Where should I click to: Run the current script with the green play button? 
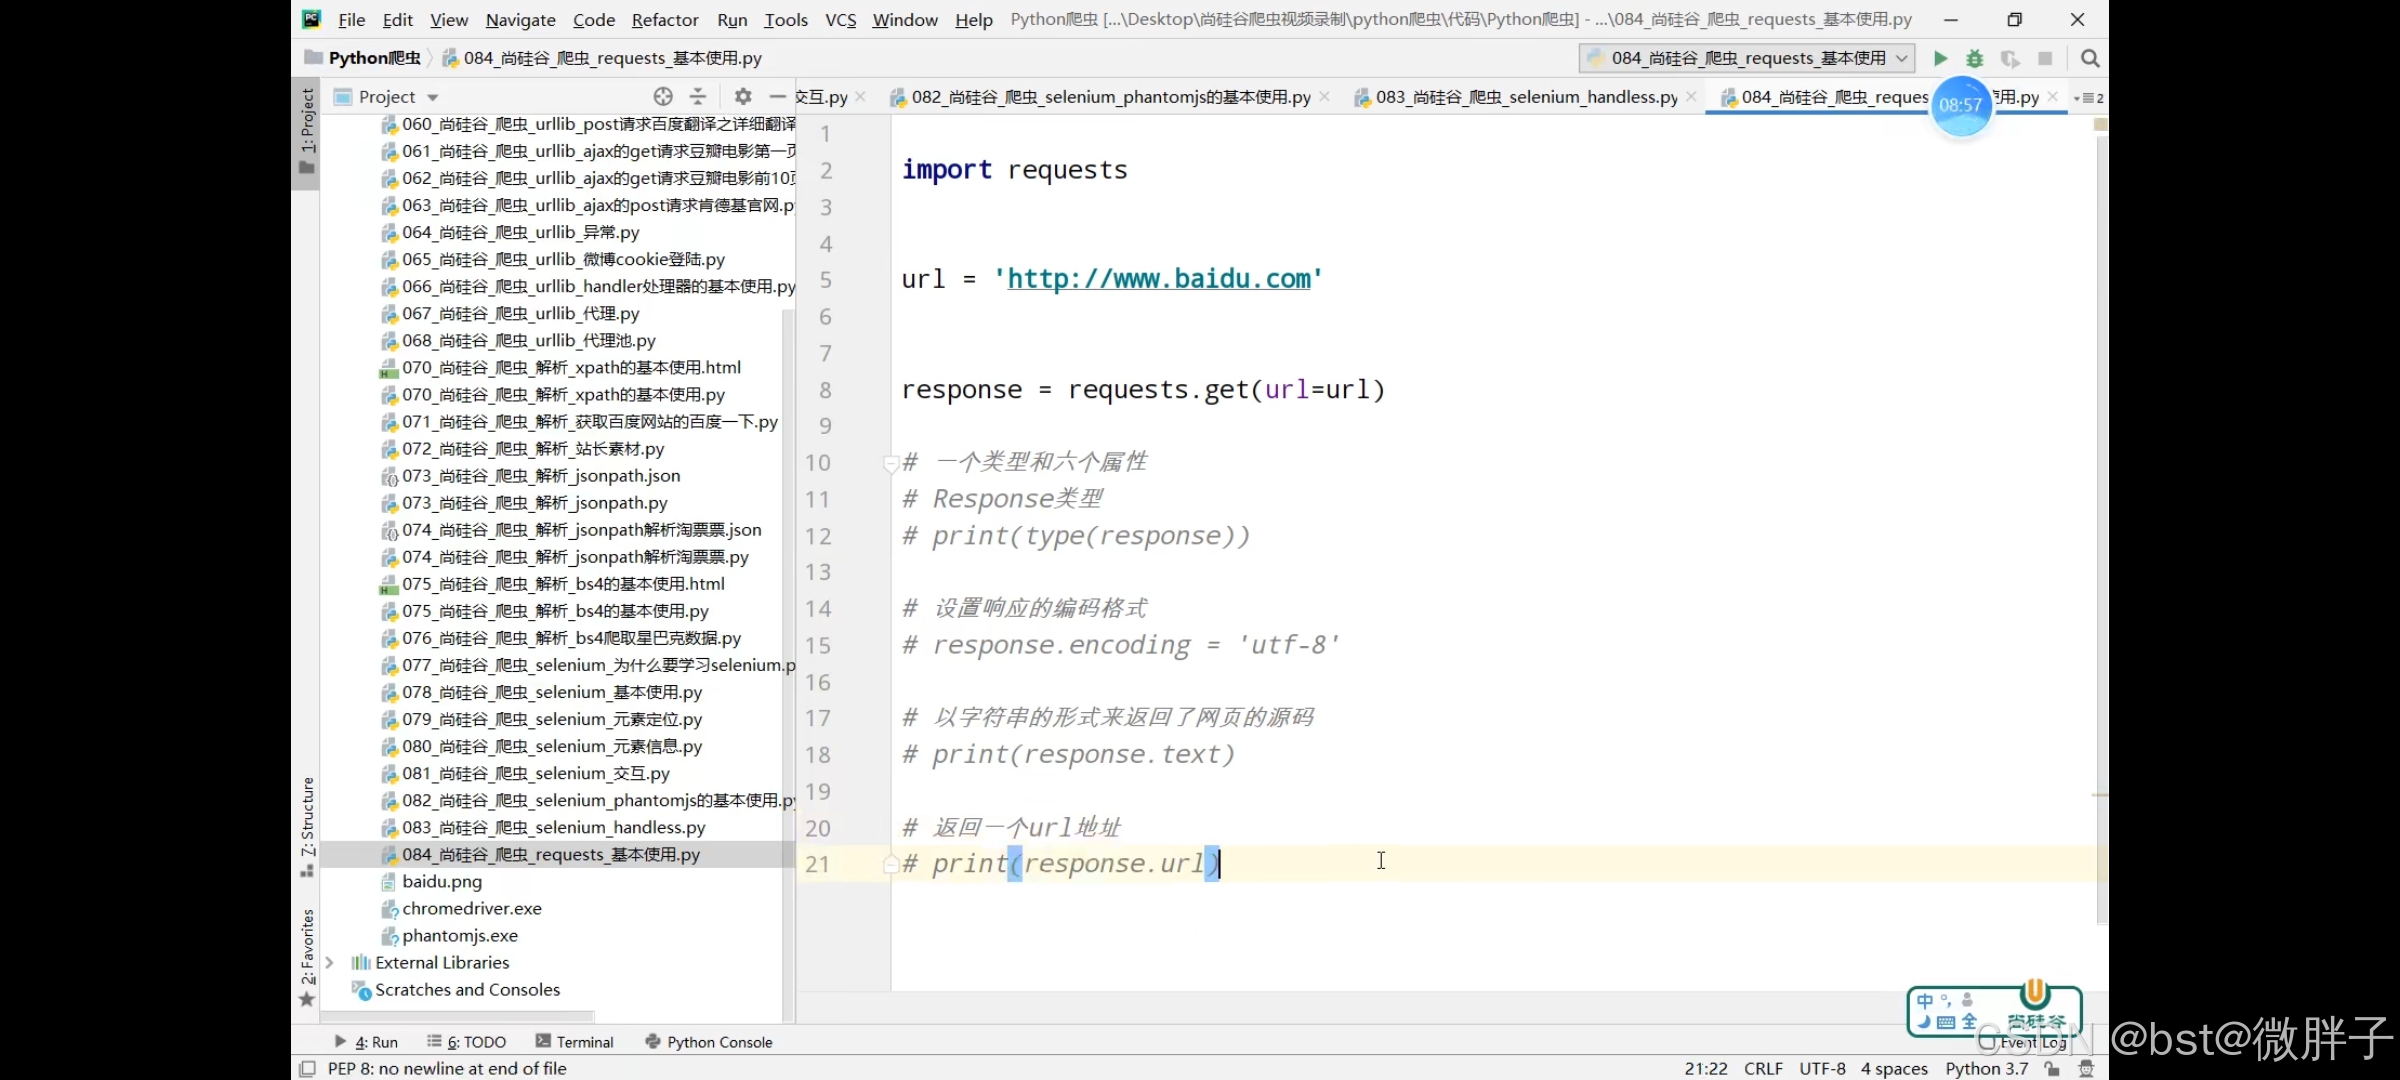click(1940, 58)
